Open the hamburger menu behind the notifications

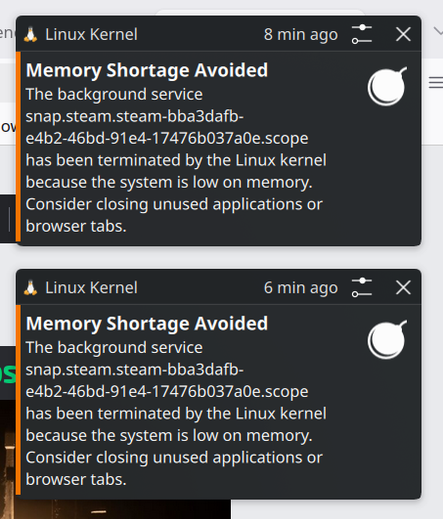[436, 82]
